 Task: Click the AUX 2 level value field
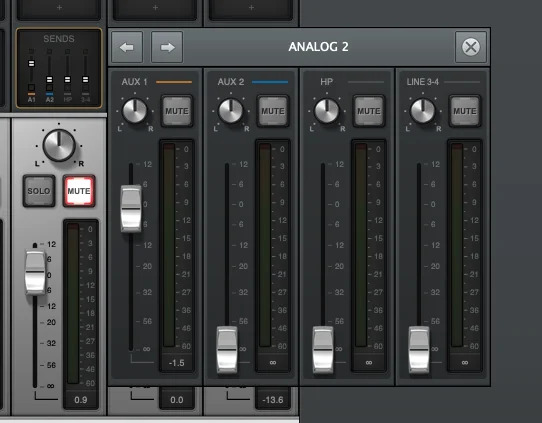click(x=273, y=363)
